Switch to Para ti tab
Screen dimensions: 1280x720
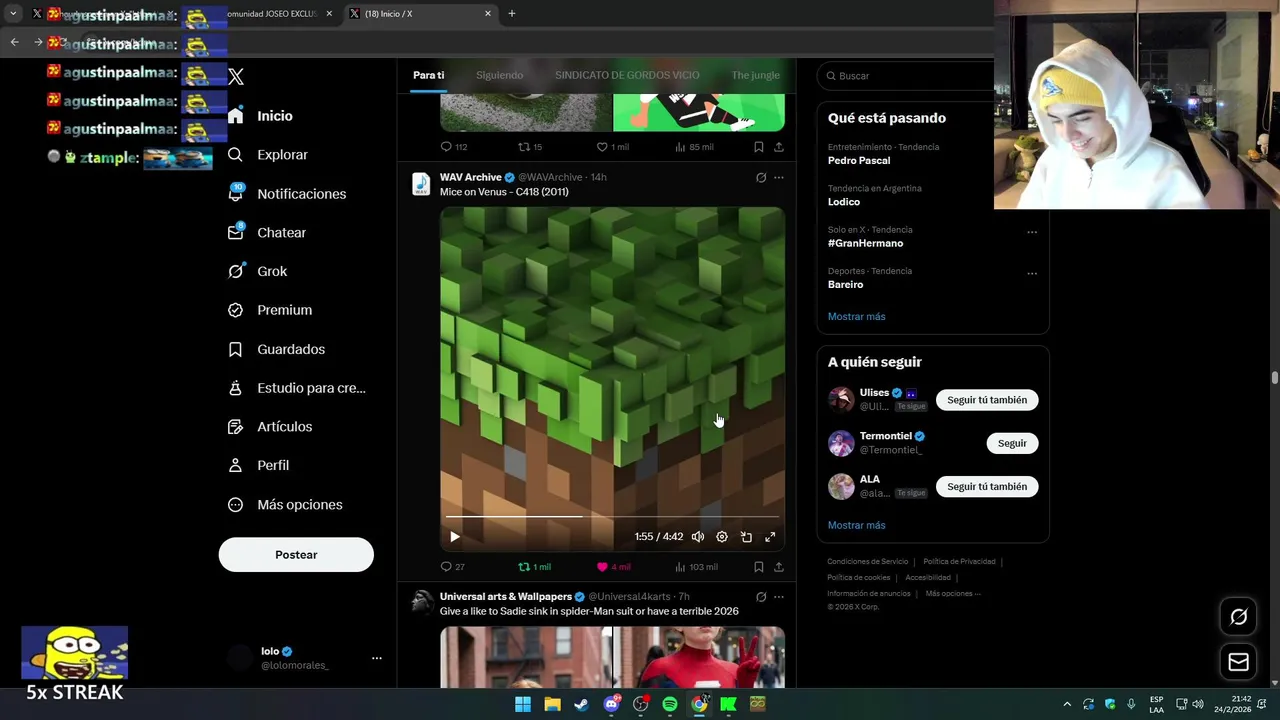point(428,75)
